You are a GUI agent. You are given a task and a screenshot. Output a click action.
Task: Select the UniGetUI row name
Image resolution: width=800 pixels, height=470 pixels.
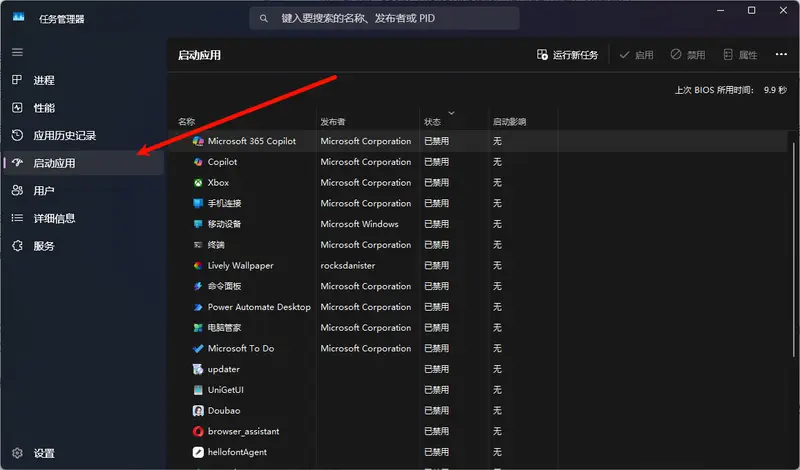(x=226, y=390)
